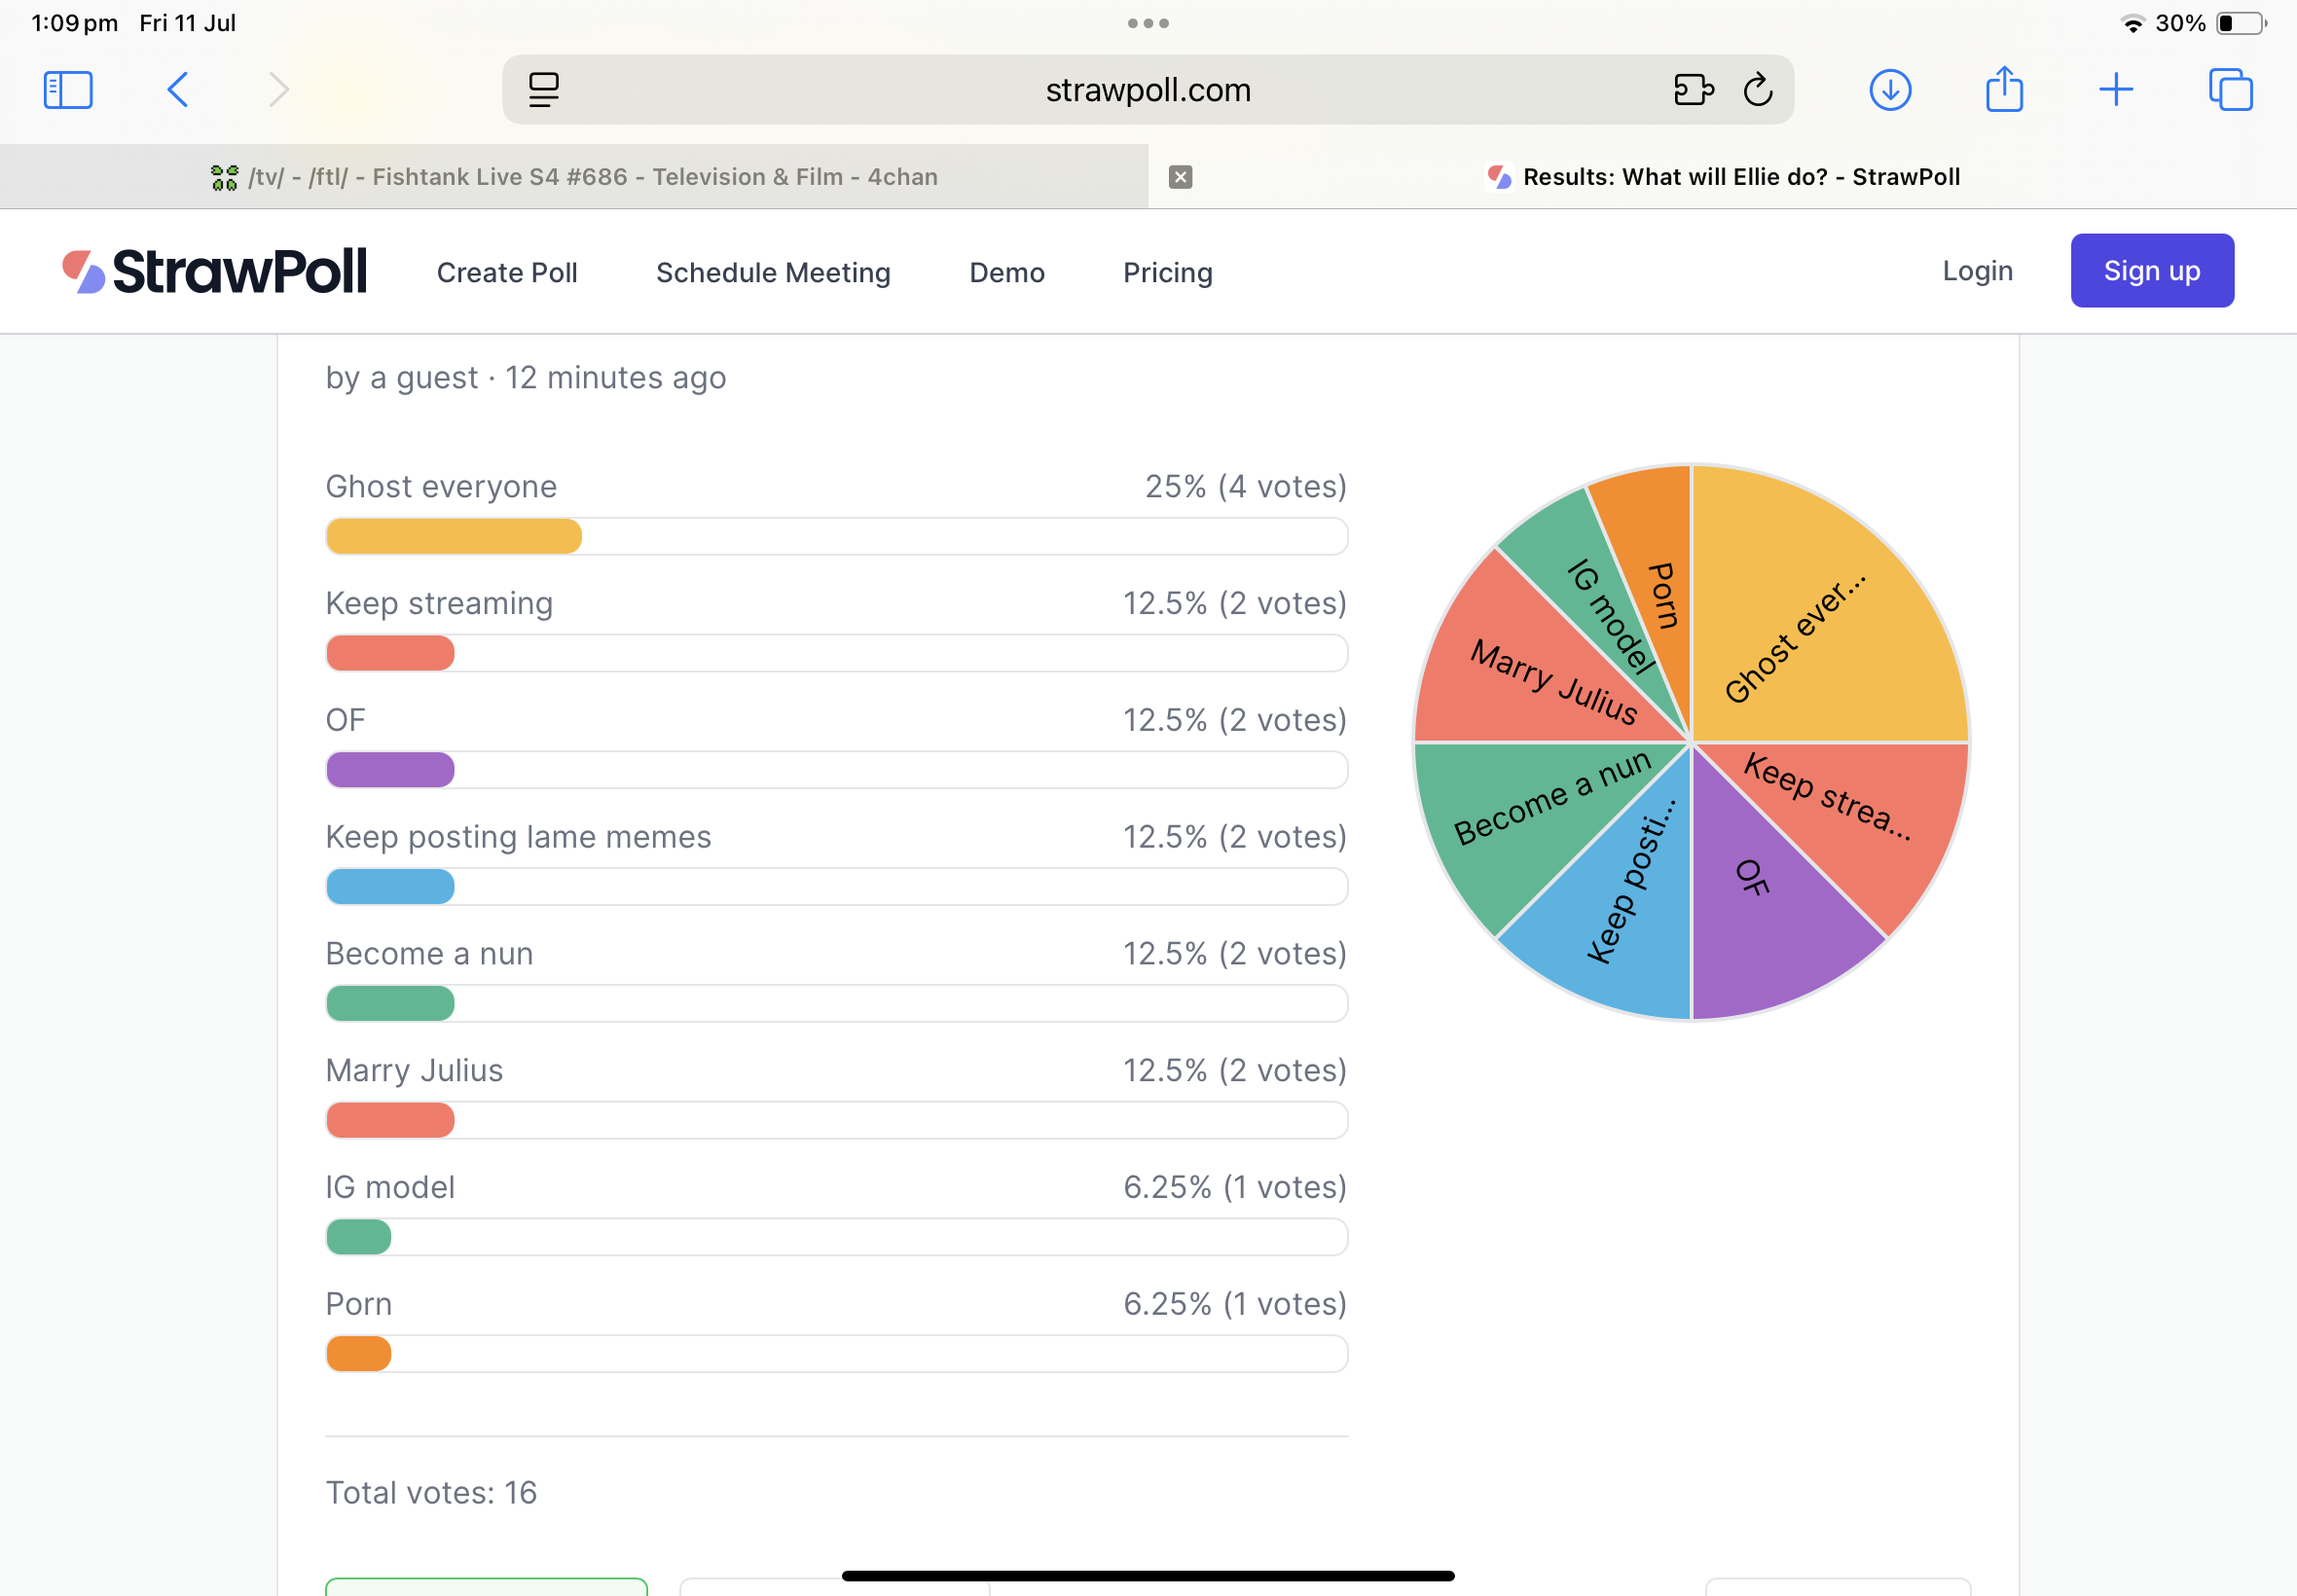Click the '25% (4 votes)' text
Image resolution: width=2297 pixels, height=1596 pixels.
(1246, 487)
